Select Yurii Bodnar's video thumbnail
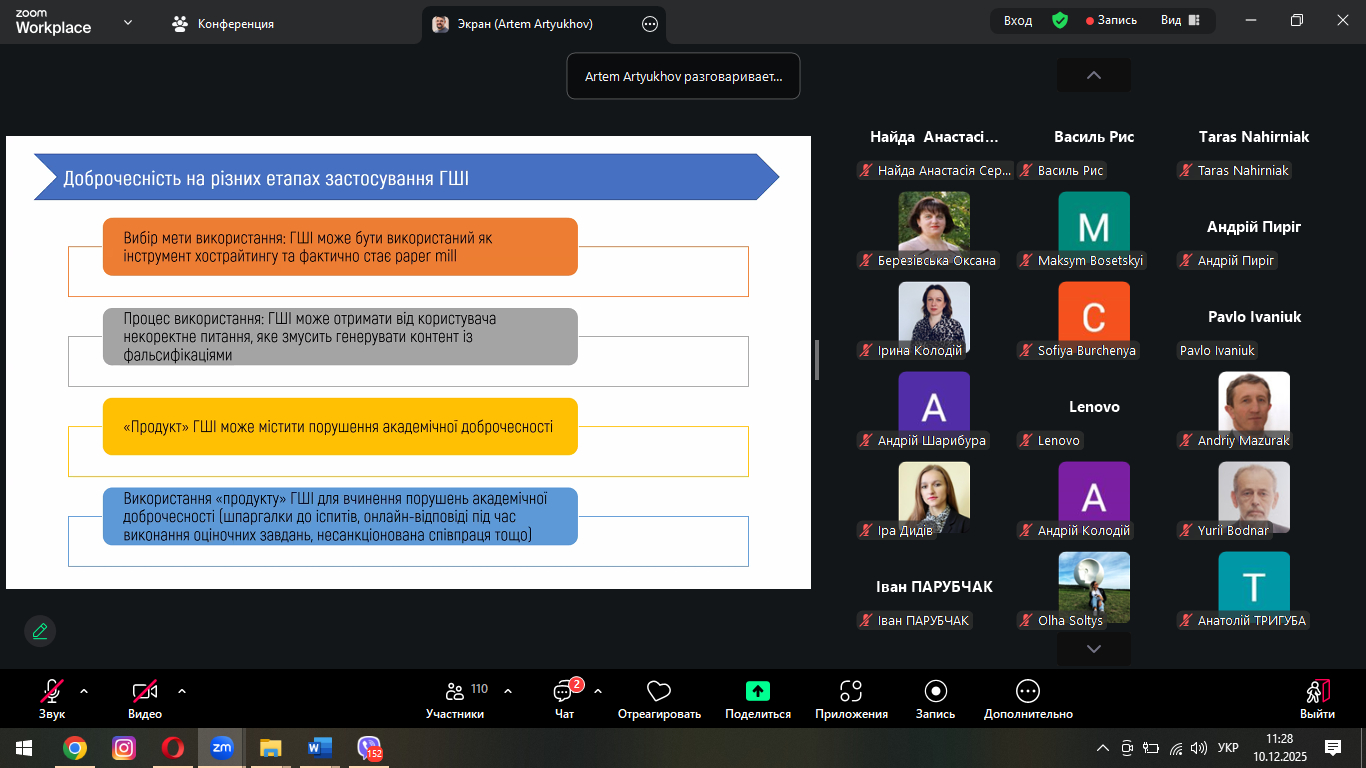1366x768 pixels. pos(1253,497)
